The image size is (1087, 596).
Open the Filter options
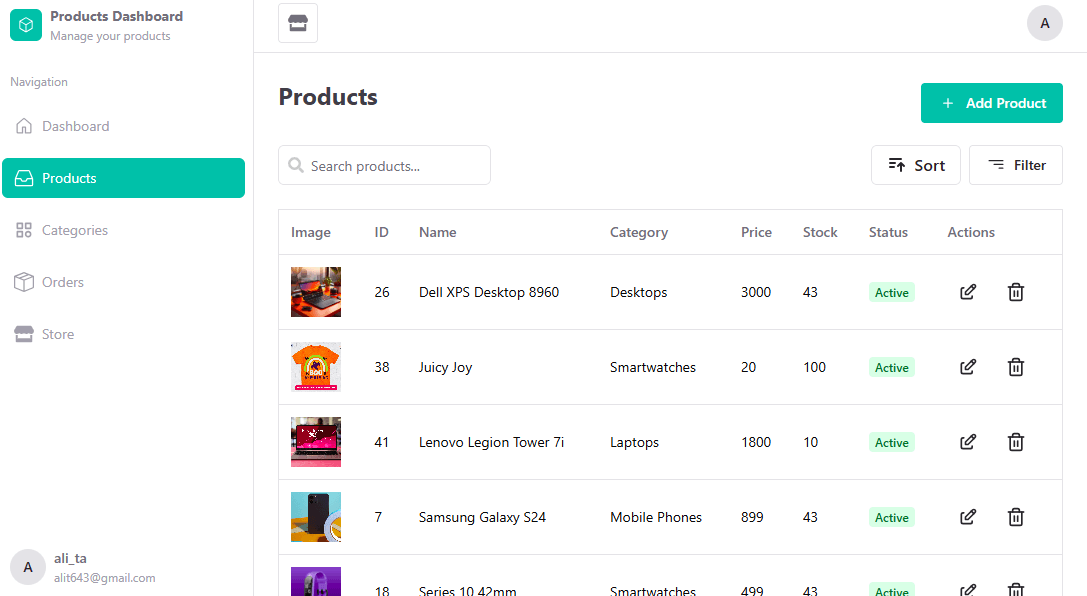[1016, 165]
